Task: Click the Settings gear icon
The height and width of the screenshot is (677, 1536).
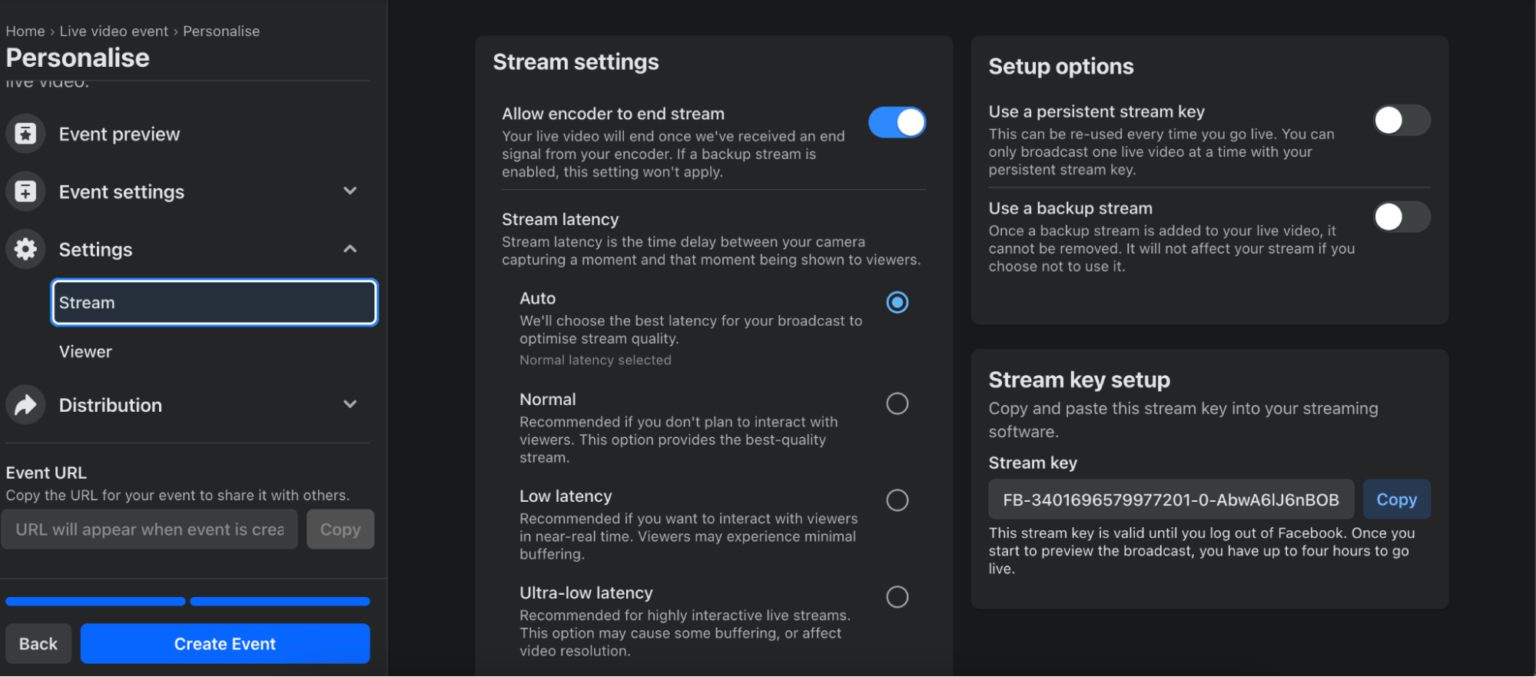Action: tap(26, 249)
